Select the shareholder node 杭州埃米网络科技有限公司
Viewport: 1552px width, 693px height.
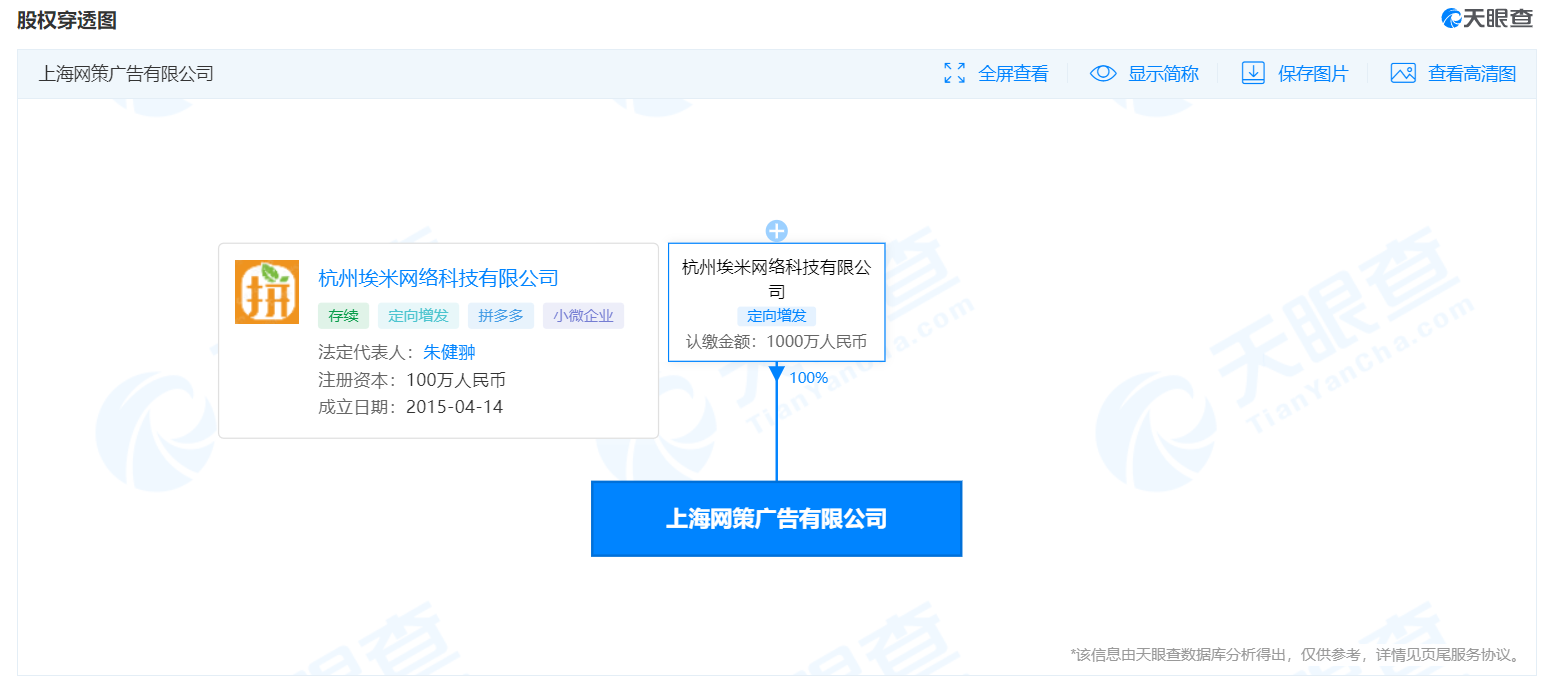pos(776,280)
